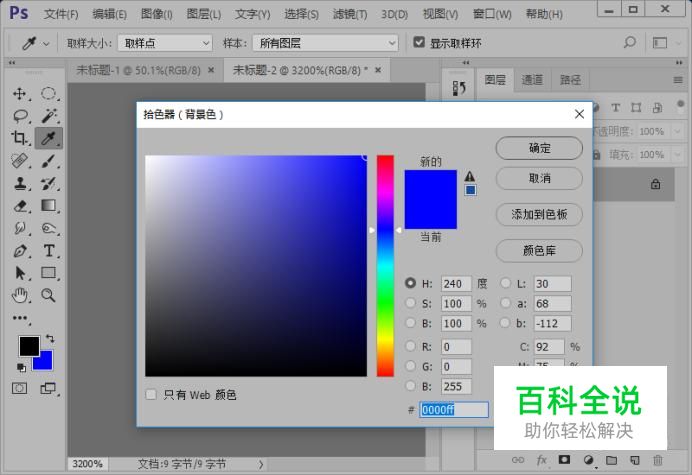This screenshot has height=475, width=692.
Task: Switch to the 通道 panel tab
Action: [x=532, y=80]
